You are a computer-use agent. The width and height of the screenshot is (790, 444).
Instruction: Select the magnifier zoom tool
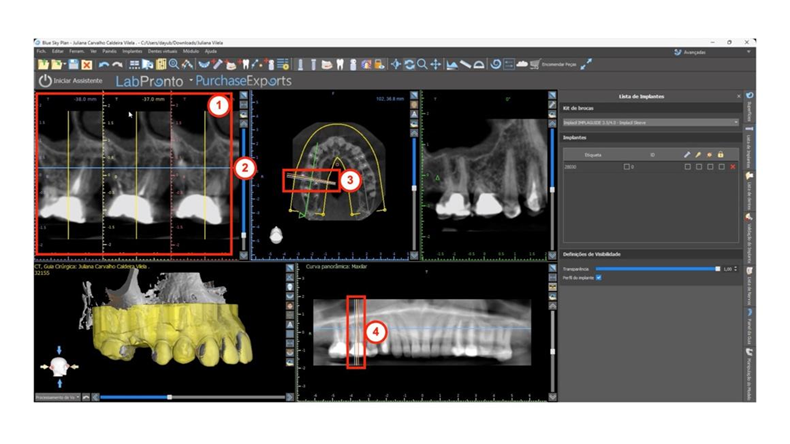[422, 64]
